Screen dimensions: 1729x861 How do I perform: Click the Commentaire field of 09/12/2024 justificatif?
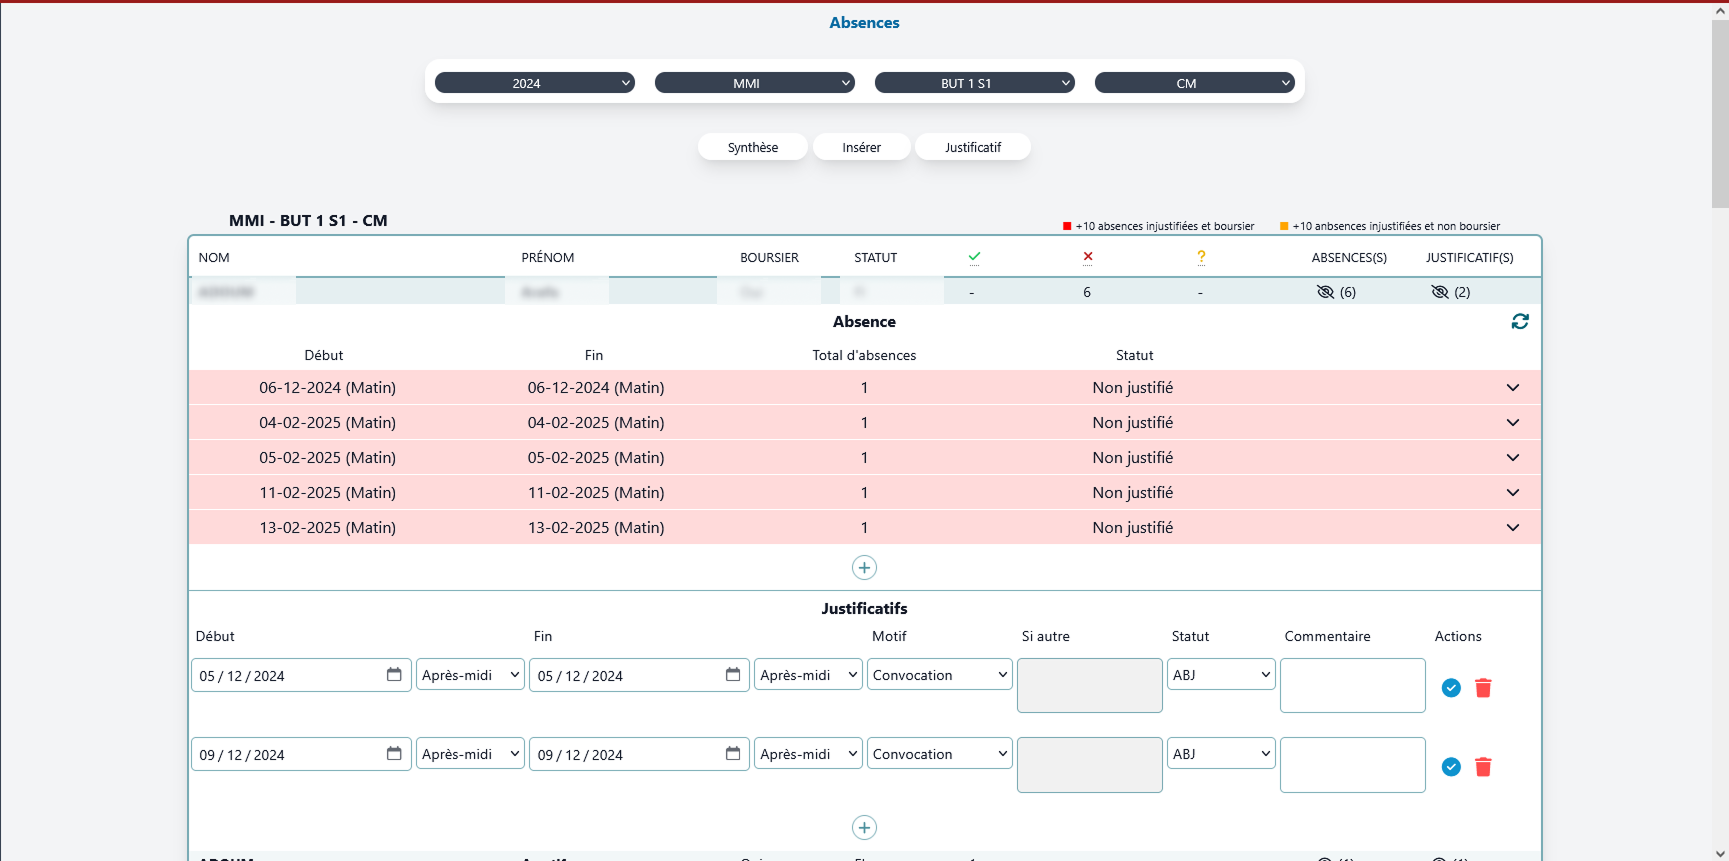point(1353,765)
